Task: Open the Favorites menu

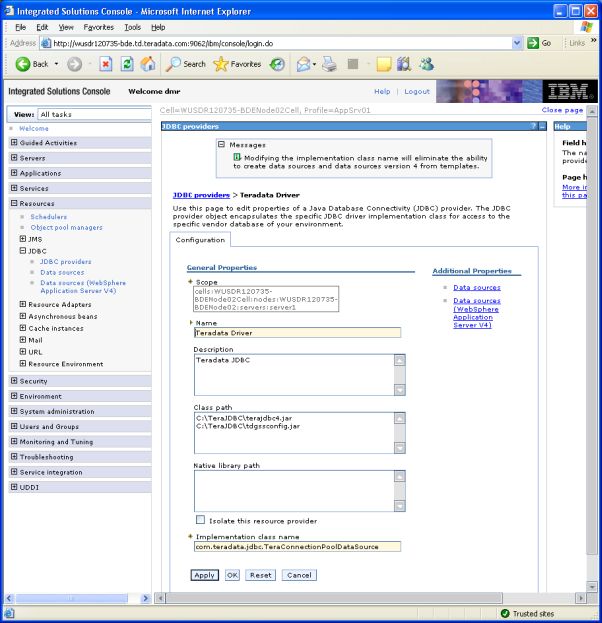Action: (99, 27)
